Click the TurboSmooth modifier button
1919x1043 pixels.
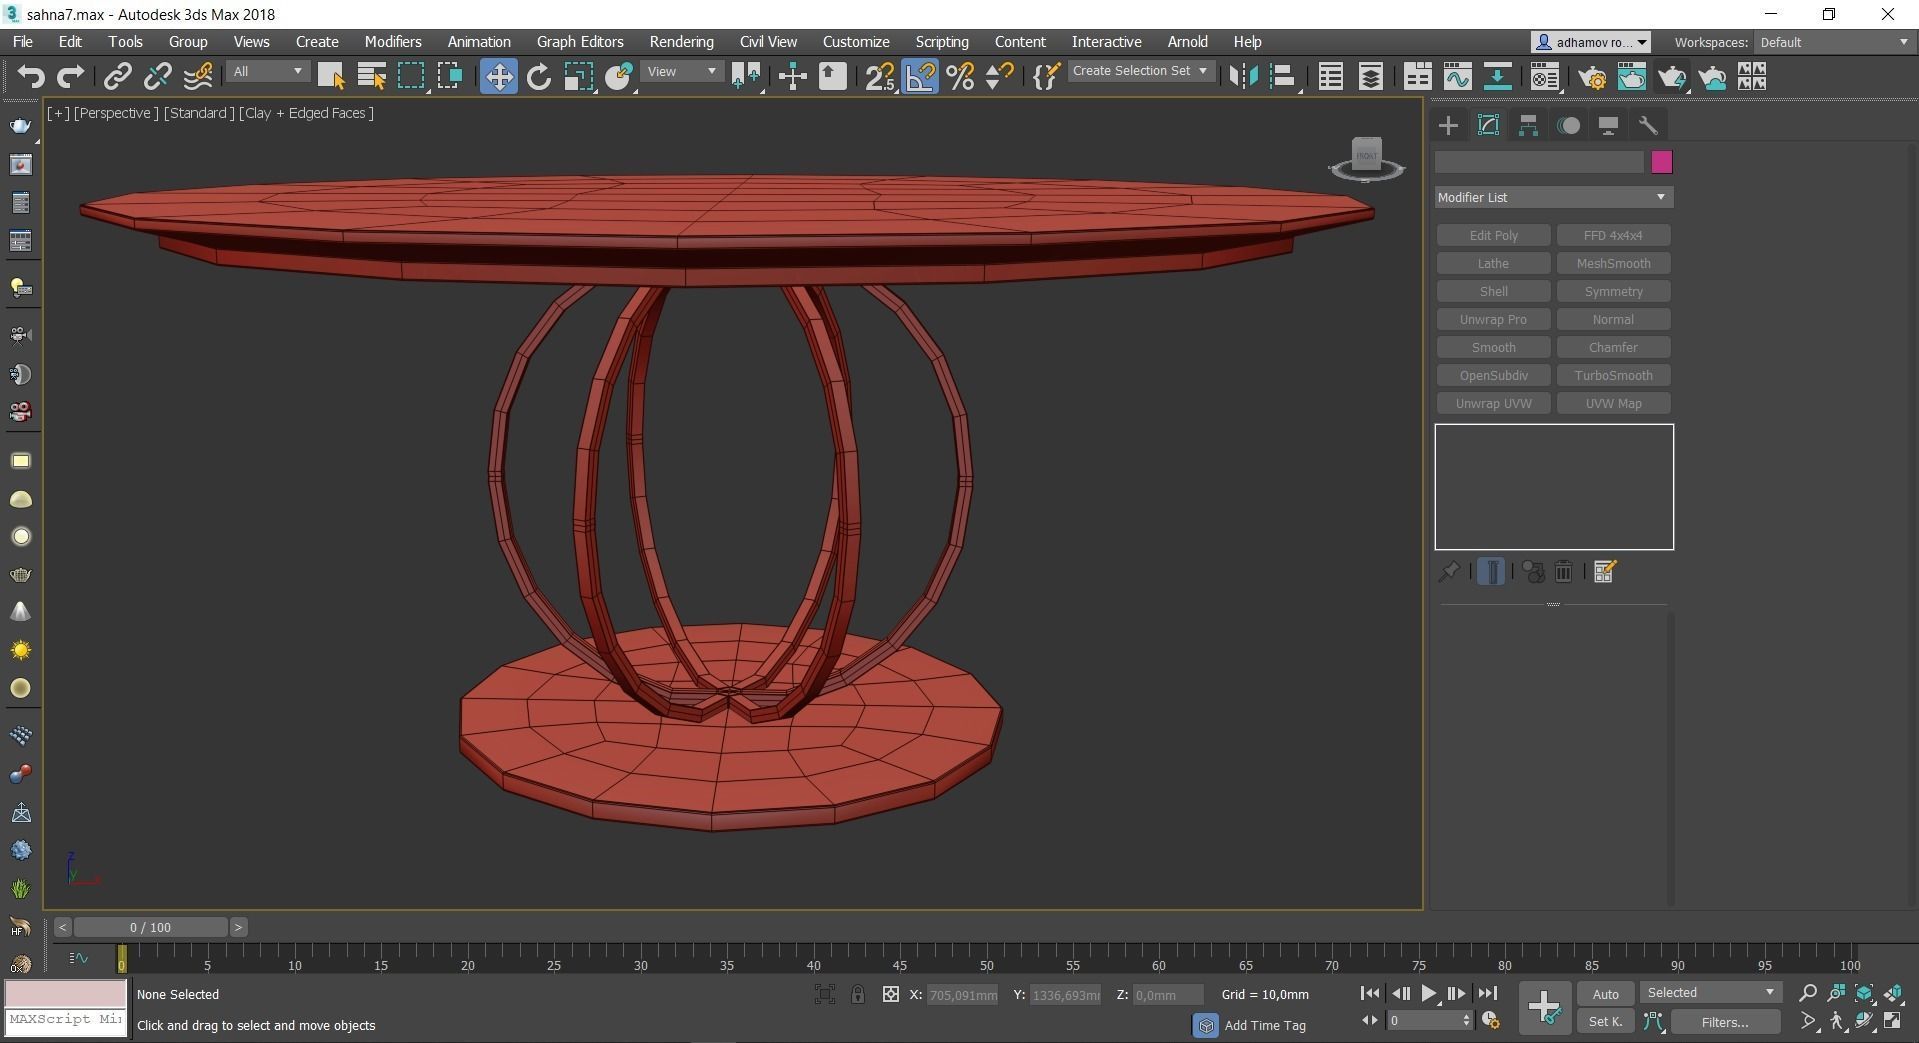point(1613,375)
